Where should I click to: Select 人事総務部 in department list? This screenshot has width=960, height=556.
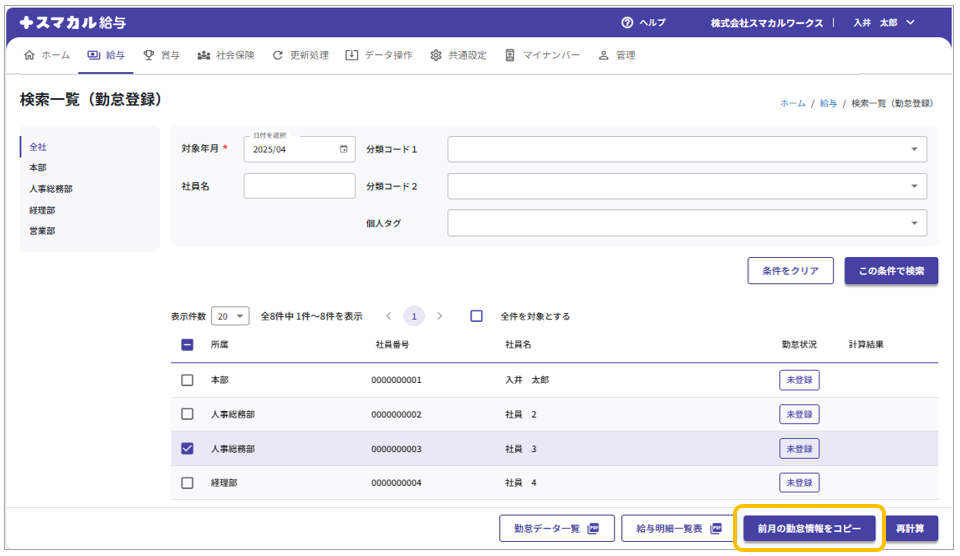(51, 189)
